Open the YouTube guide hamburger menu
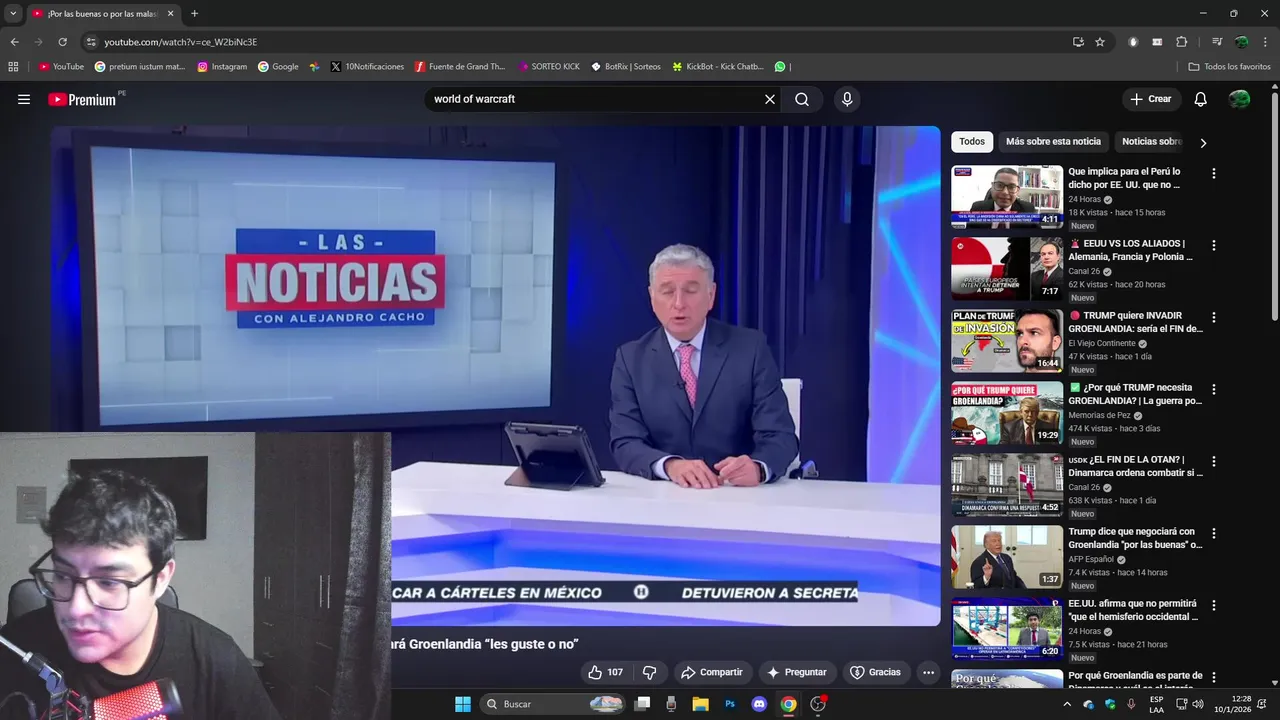Screen dimensions: 1280x720 24,99
